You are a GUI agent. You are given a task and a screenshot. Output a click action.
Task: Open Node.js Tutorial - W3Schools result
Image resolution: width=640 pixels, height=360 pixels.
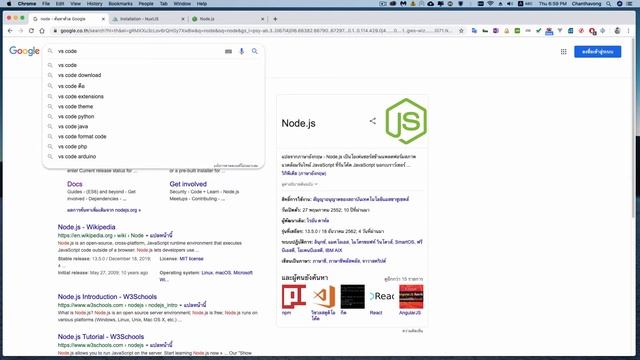101,337
